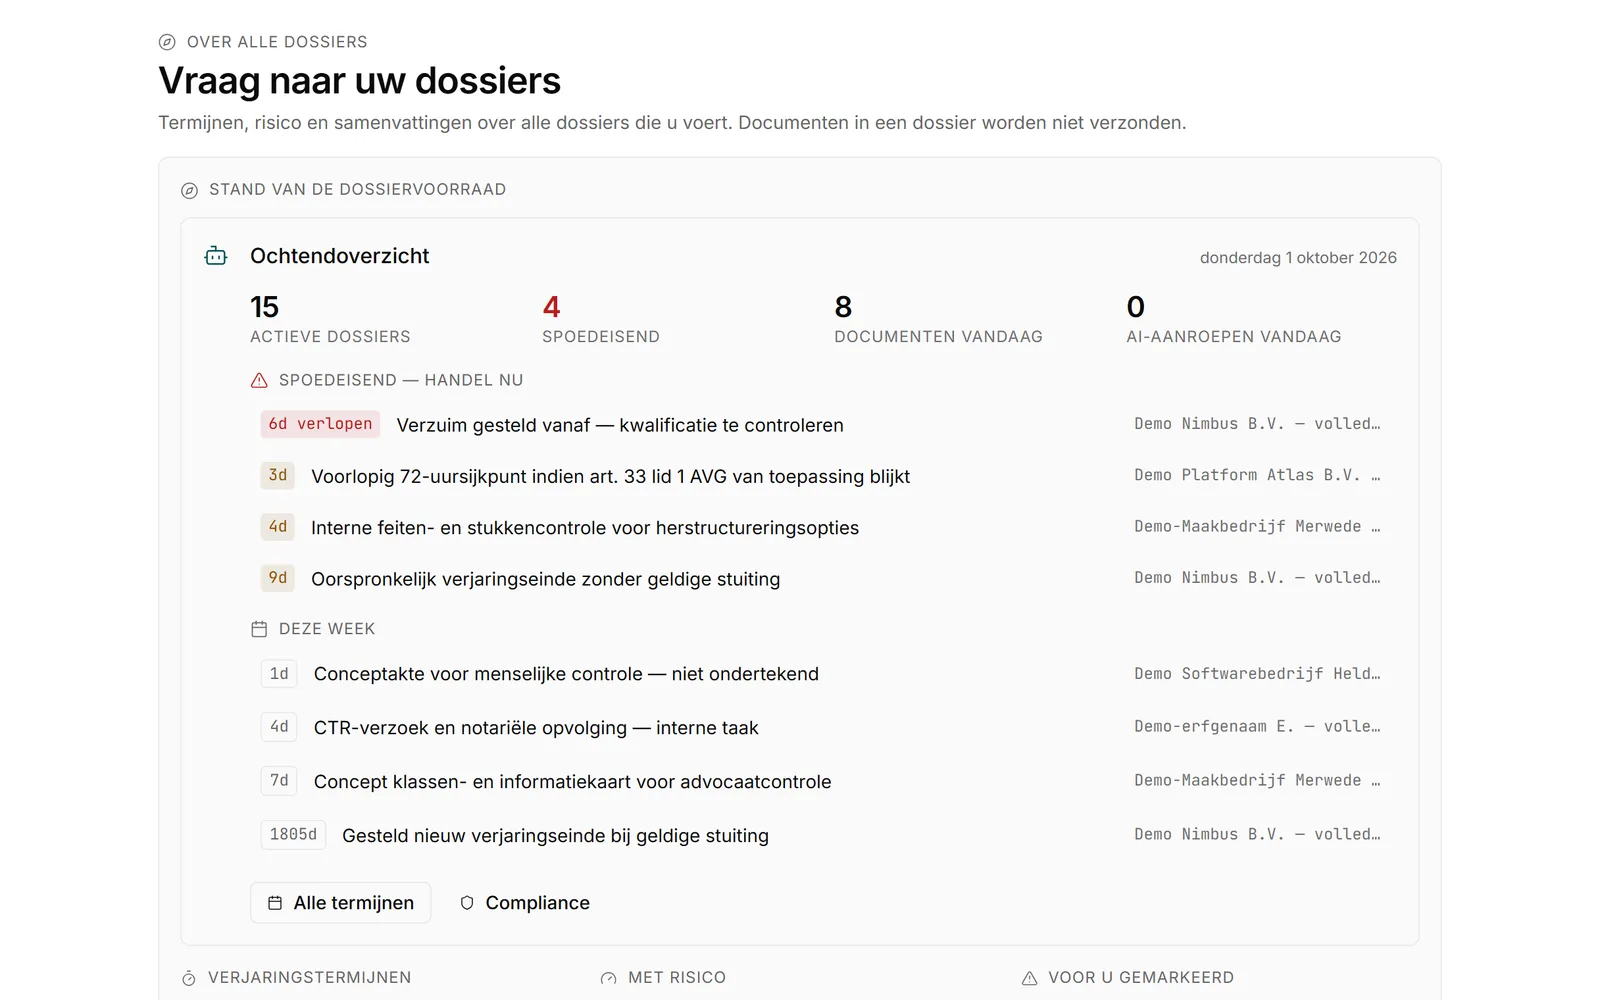Click the 15 ACTIEVE DOSSIERS statistic
The height and width of the screenshot is (1000, 1600).
(330, 319)
